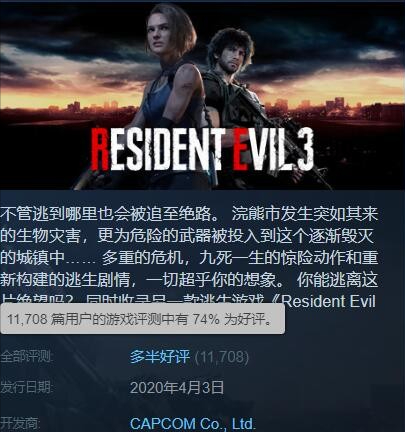405x432 pixels.
Task: Click the red letter E in EVIL
Action: 239,149
